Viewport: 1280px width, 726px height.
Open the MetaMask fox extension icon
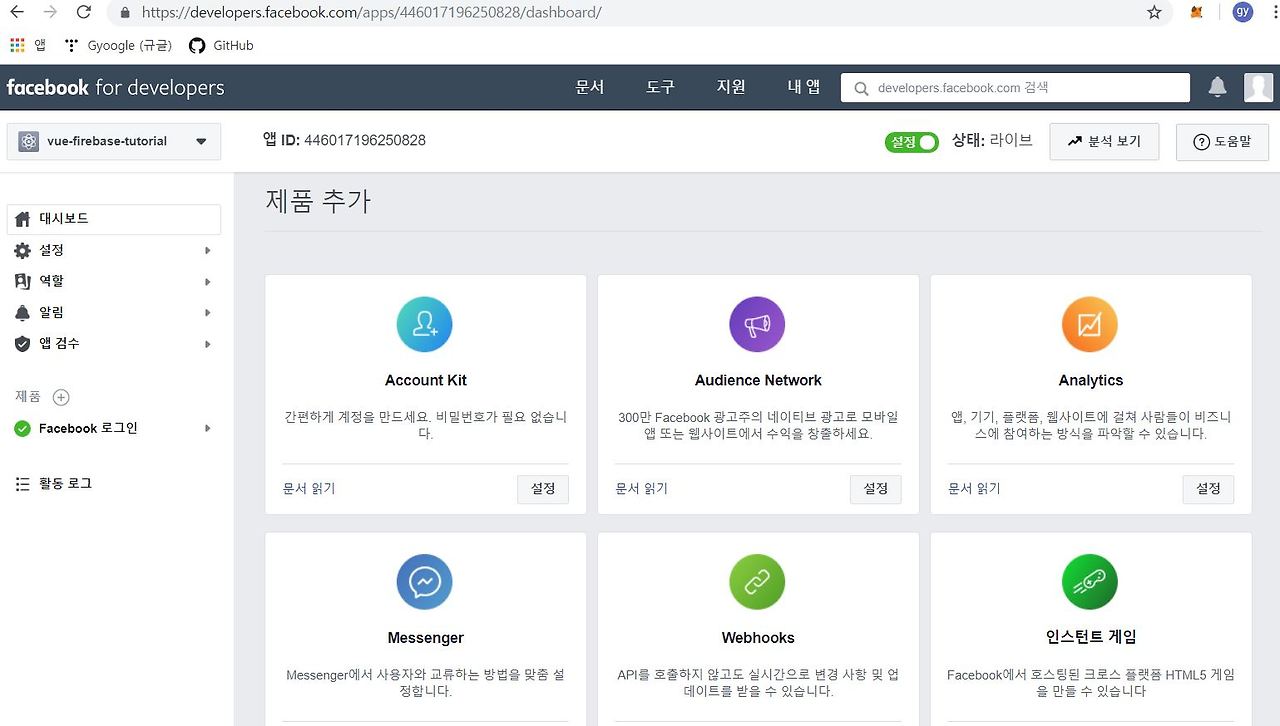1197,13
